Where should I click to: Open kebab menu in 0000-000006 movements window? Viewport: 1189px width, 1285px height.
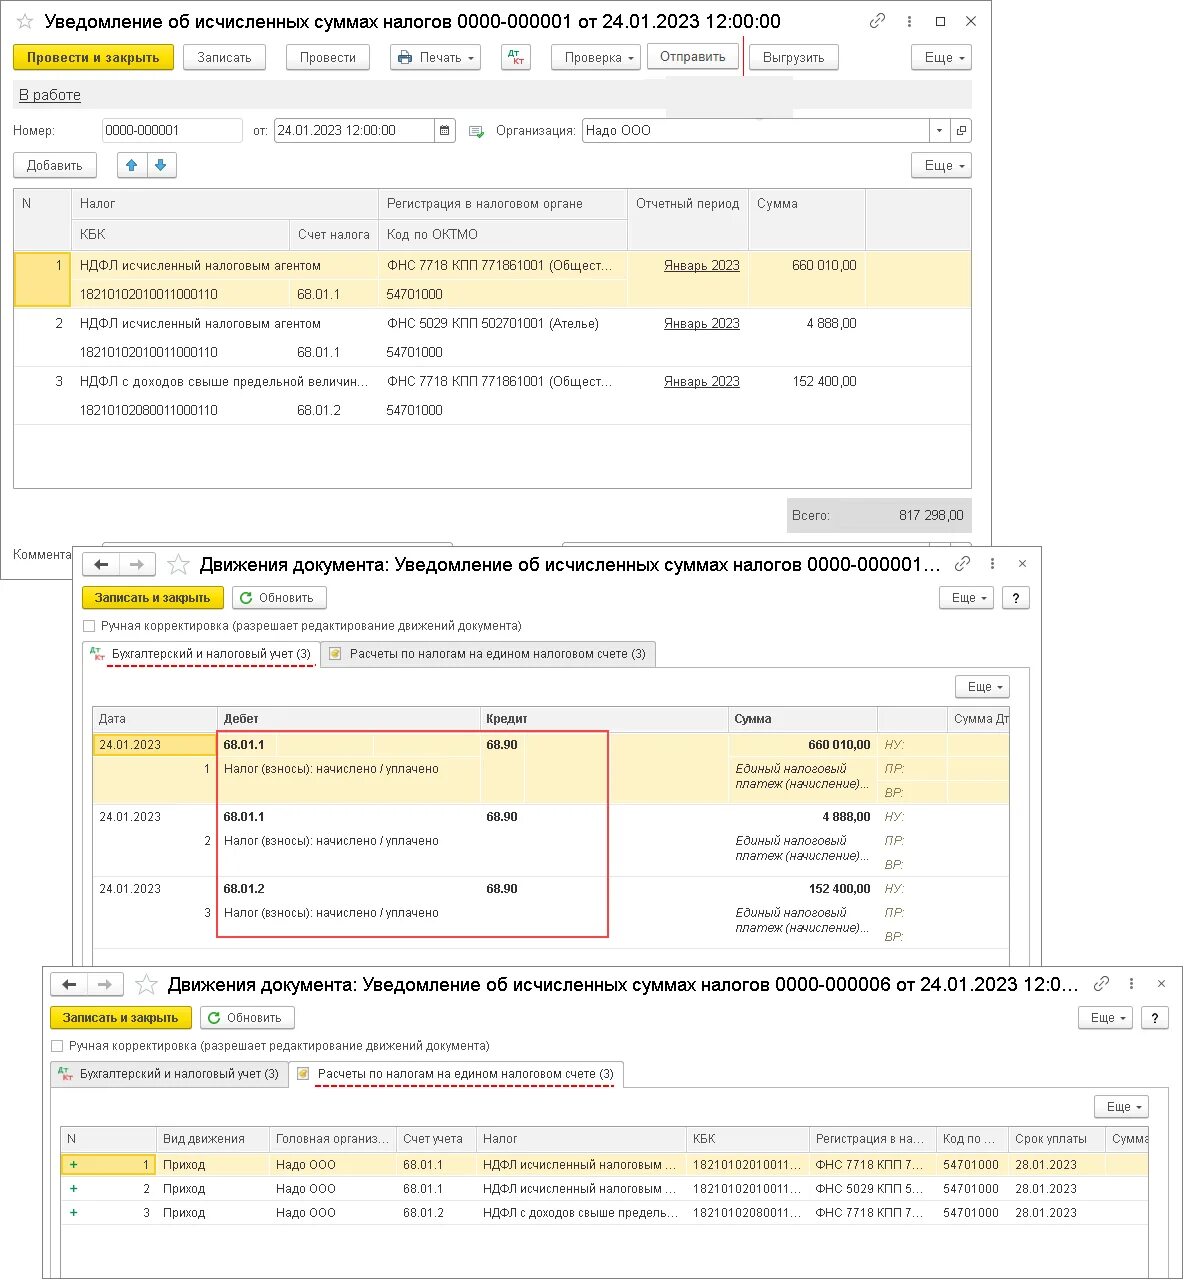tap(1131, 984)
